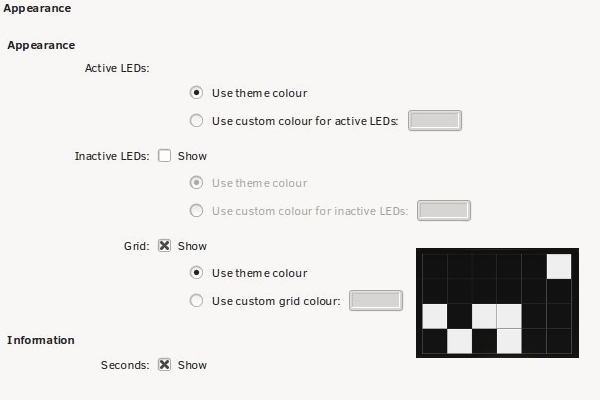600x400 pixels.
Task: Click the LED clock preview image
Action: 497,303
